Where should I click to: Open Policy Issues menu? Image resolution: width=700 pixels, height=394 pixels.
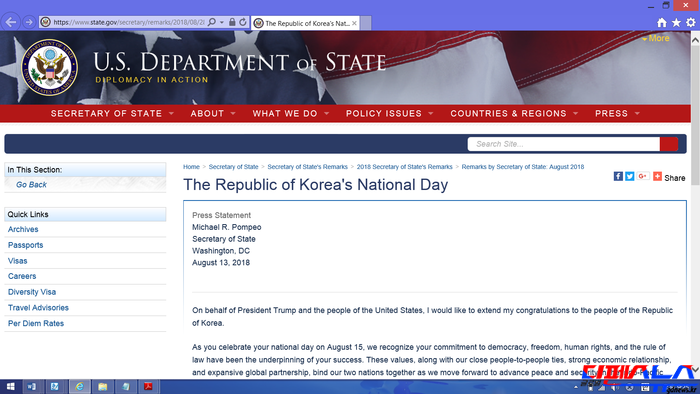(x=389, y=113)
